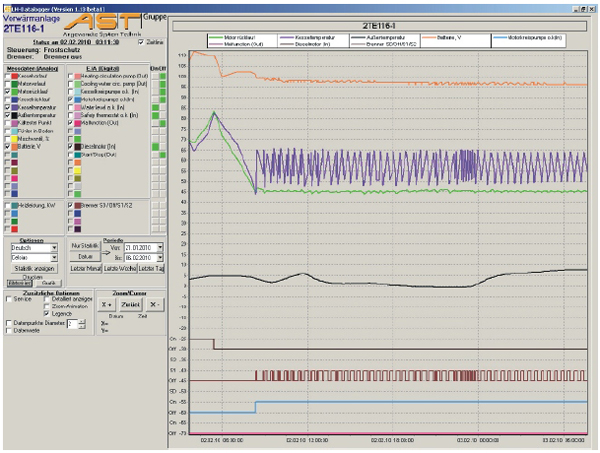Click the Letzte Woche period button
Screen dimensions: 600x453
coord(118,271)
